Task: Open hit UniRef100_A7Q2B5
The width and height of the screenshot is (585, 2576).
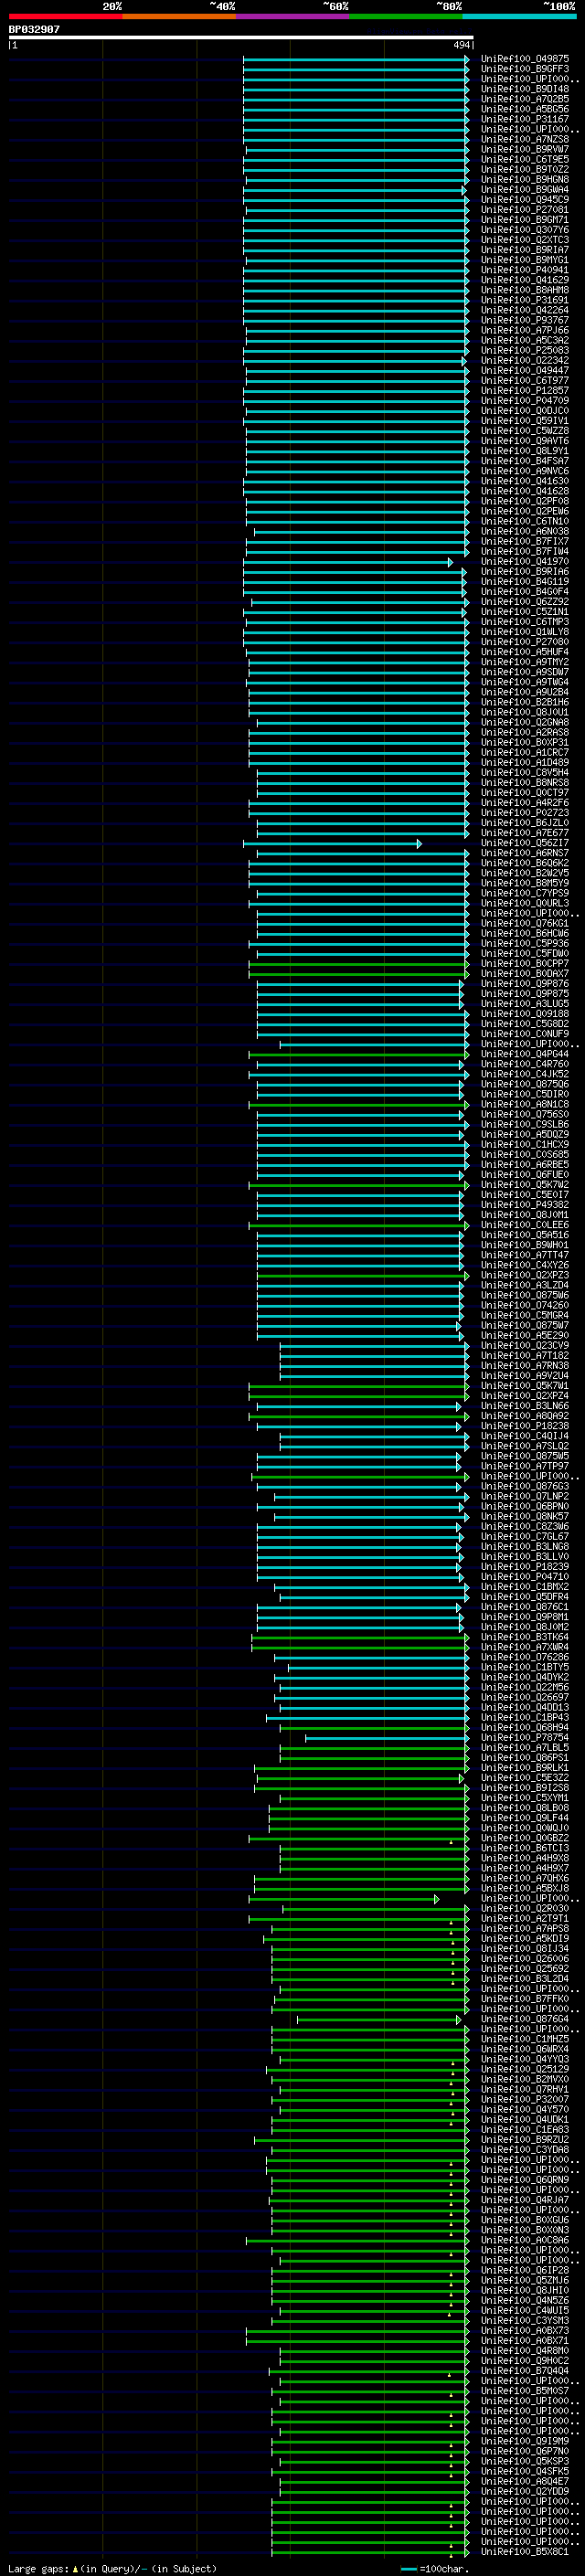Action: coord(525,99)
